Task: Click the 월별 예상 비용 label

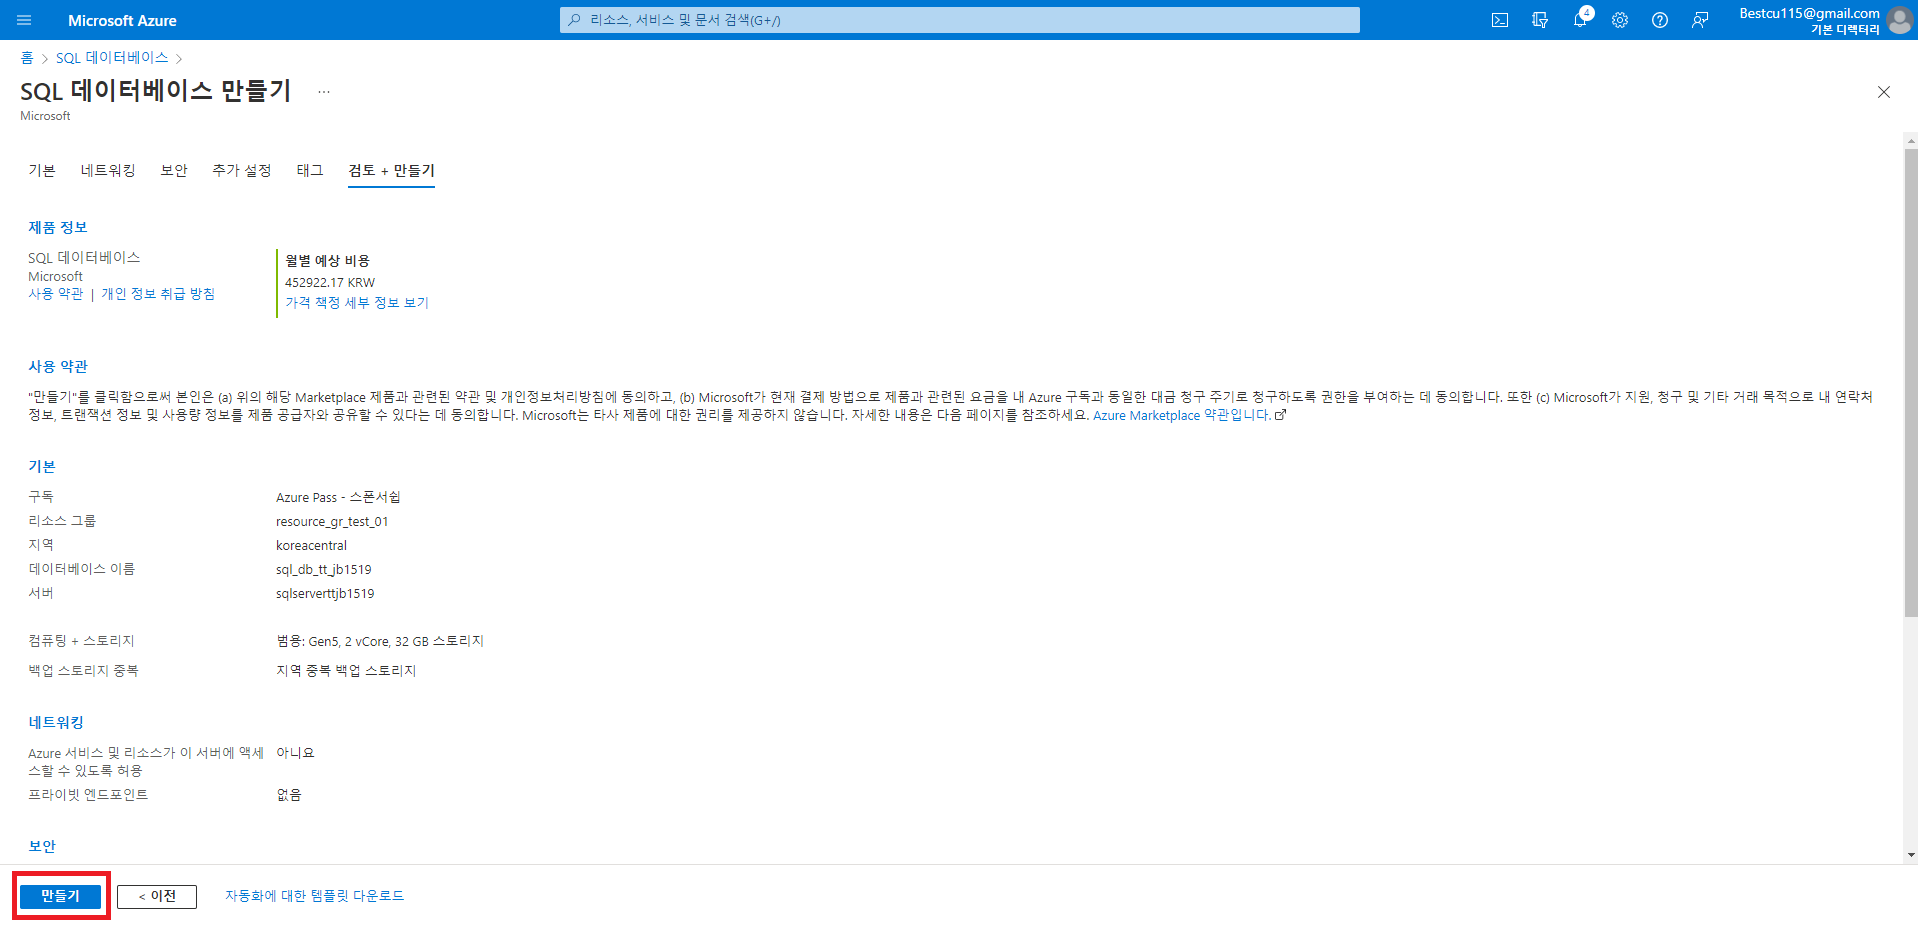Action: click(x=327, y=261)
